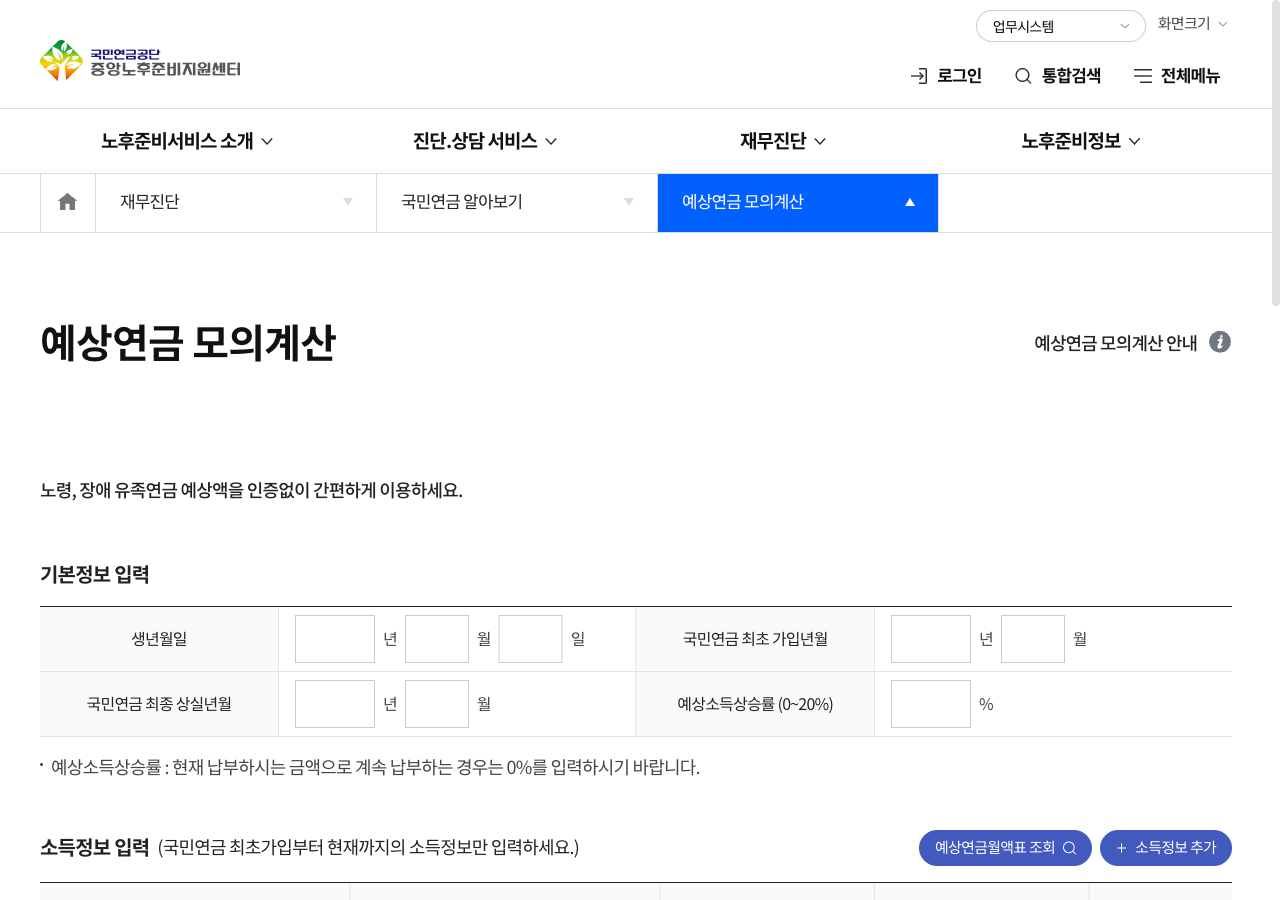Image resolution: width=1280 pixels, height=900 pixels.
Task: Click the 국민연금 최초 가입년월 label cell
Action: coord(755,639)
